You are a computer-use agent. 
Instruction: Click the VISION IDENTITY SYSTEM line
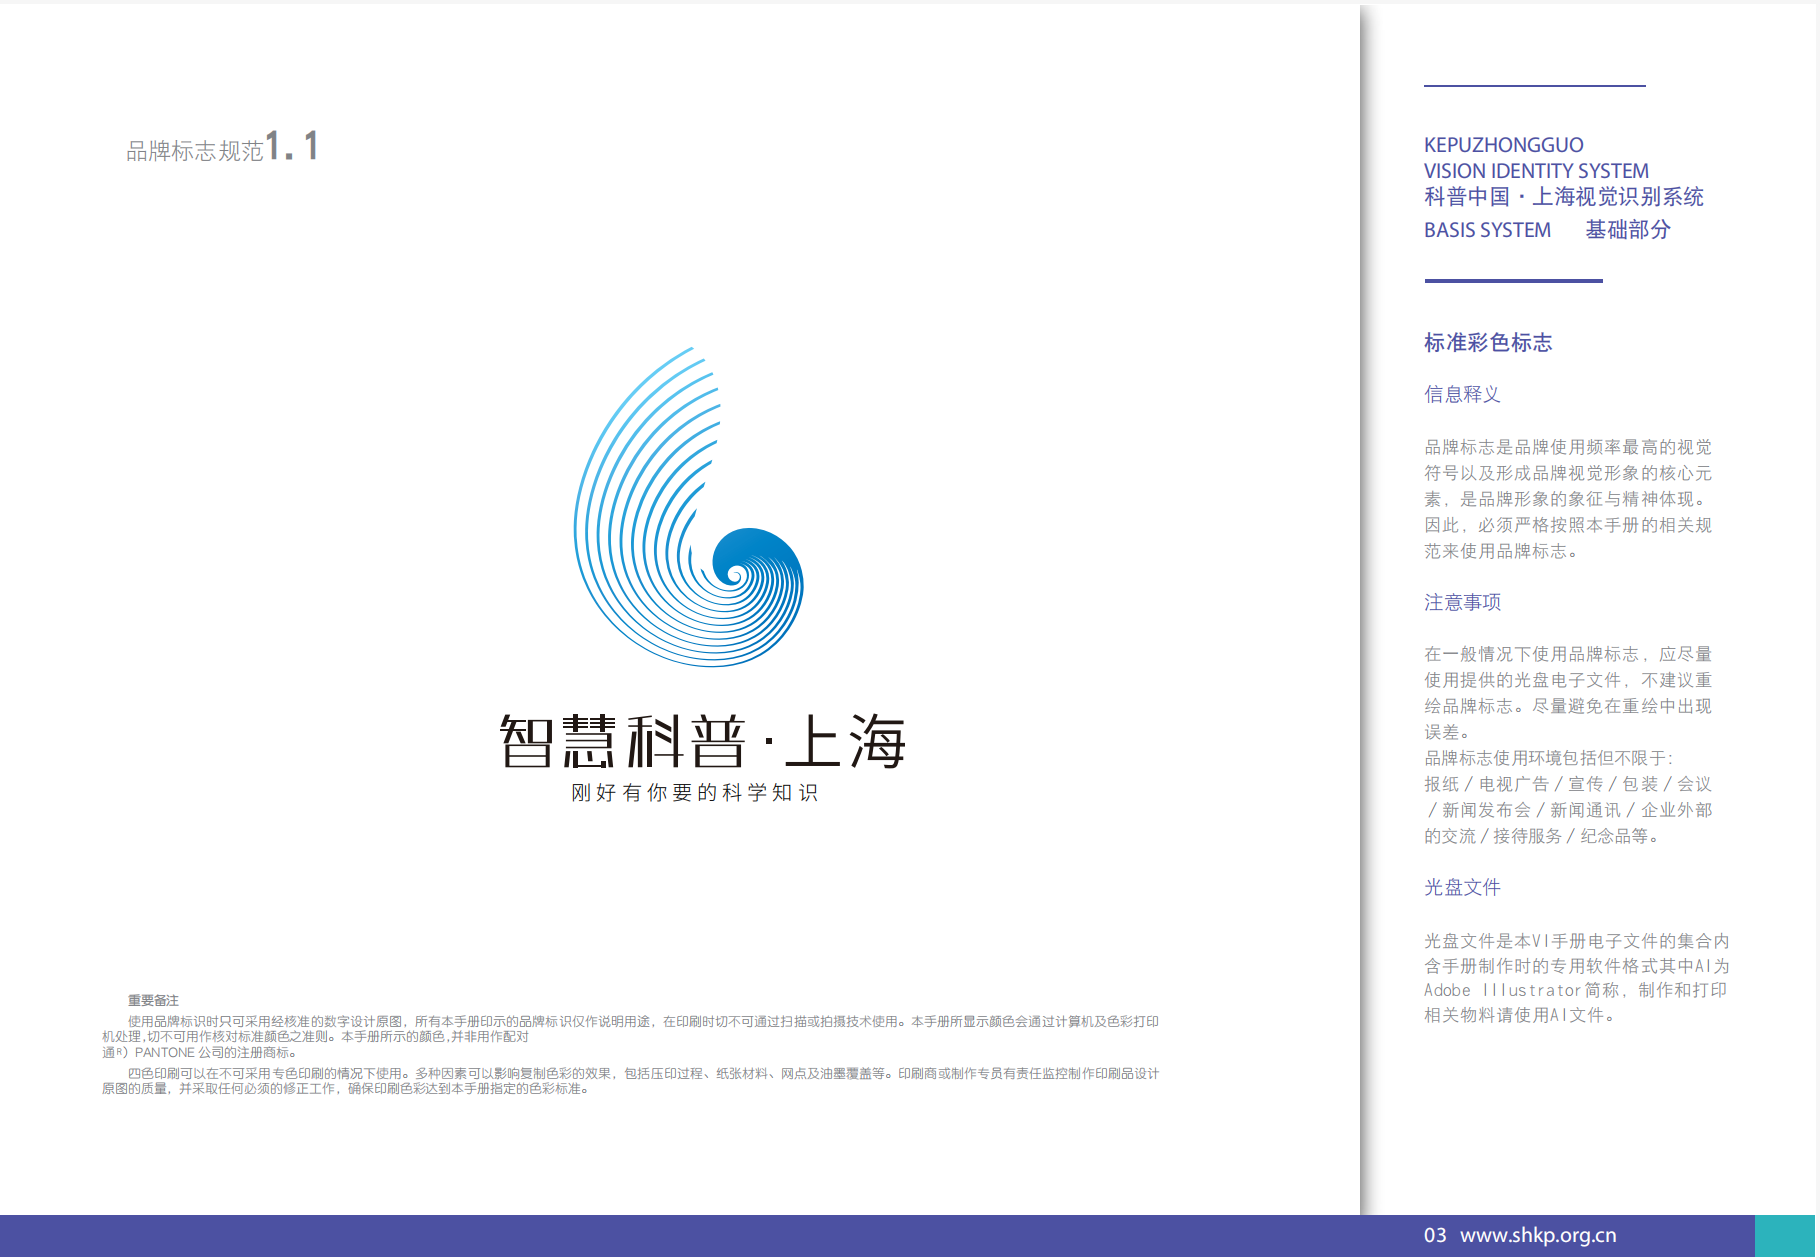(1536, 171)
